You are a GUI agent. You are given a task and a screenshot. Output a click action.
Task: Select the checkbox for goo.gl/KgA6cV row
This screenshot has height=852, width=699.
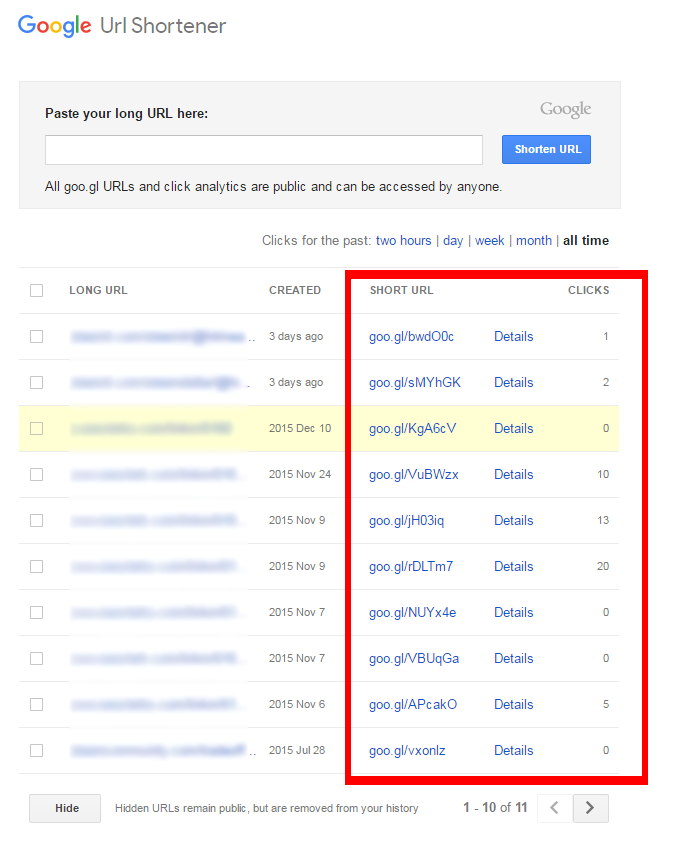(x=37, y=429)
